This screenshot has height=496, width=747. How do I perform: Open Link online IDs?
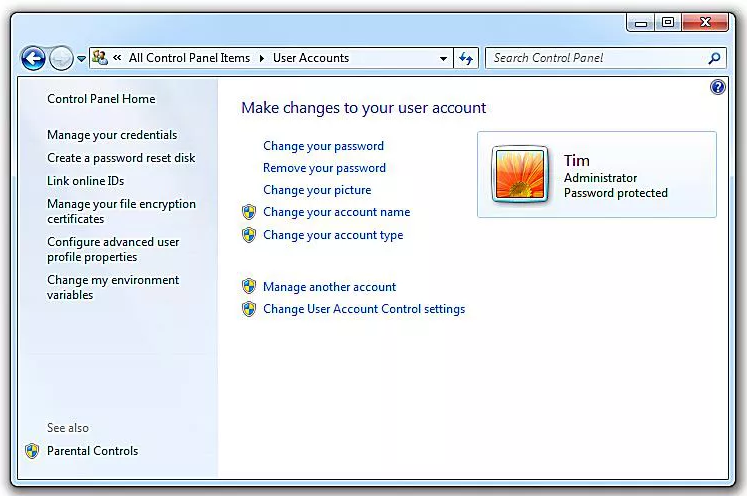click(85, 181)
